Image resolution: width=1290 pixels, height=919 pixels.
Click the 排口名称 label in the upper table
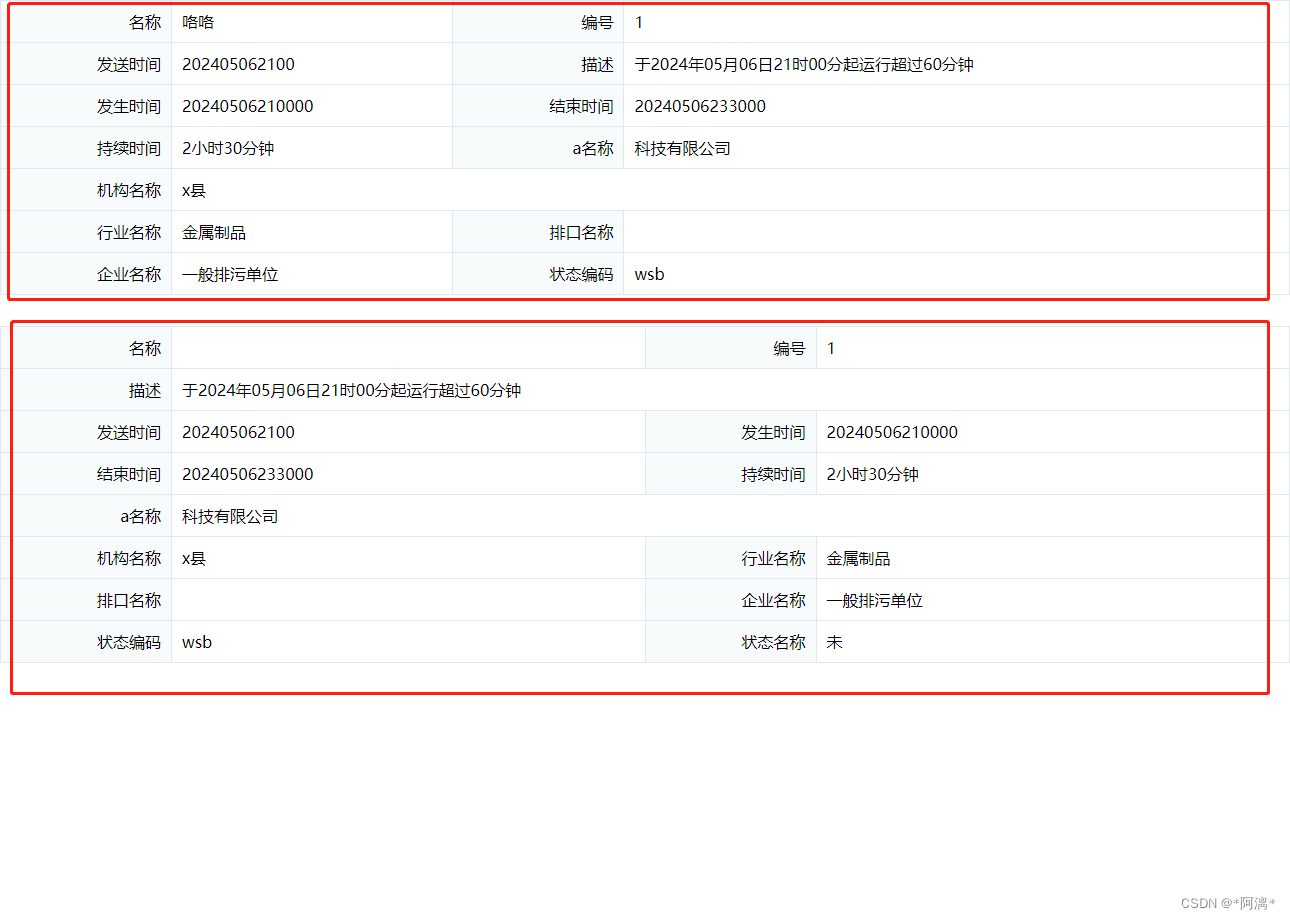point(581,232)
